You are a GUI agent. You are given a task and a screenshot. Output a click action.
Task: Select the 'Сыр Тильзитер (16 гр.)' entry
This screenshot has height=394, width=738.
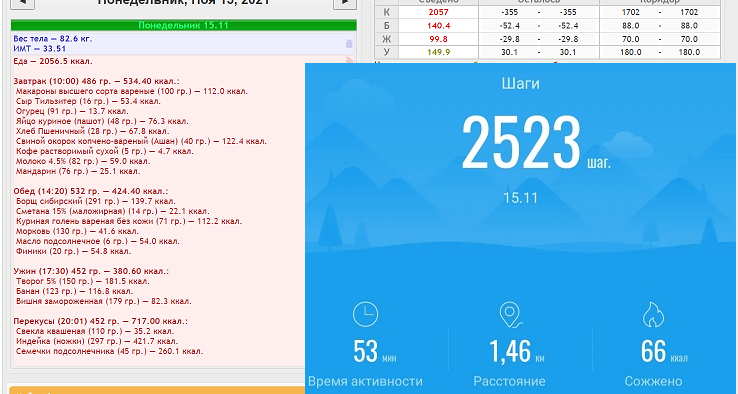(88, 101)
